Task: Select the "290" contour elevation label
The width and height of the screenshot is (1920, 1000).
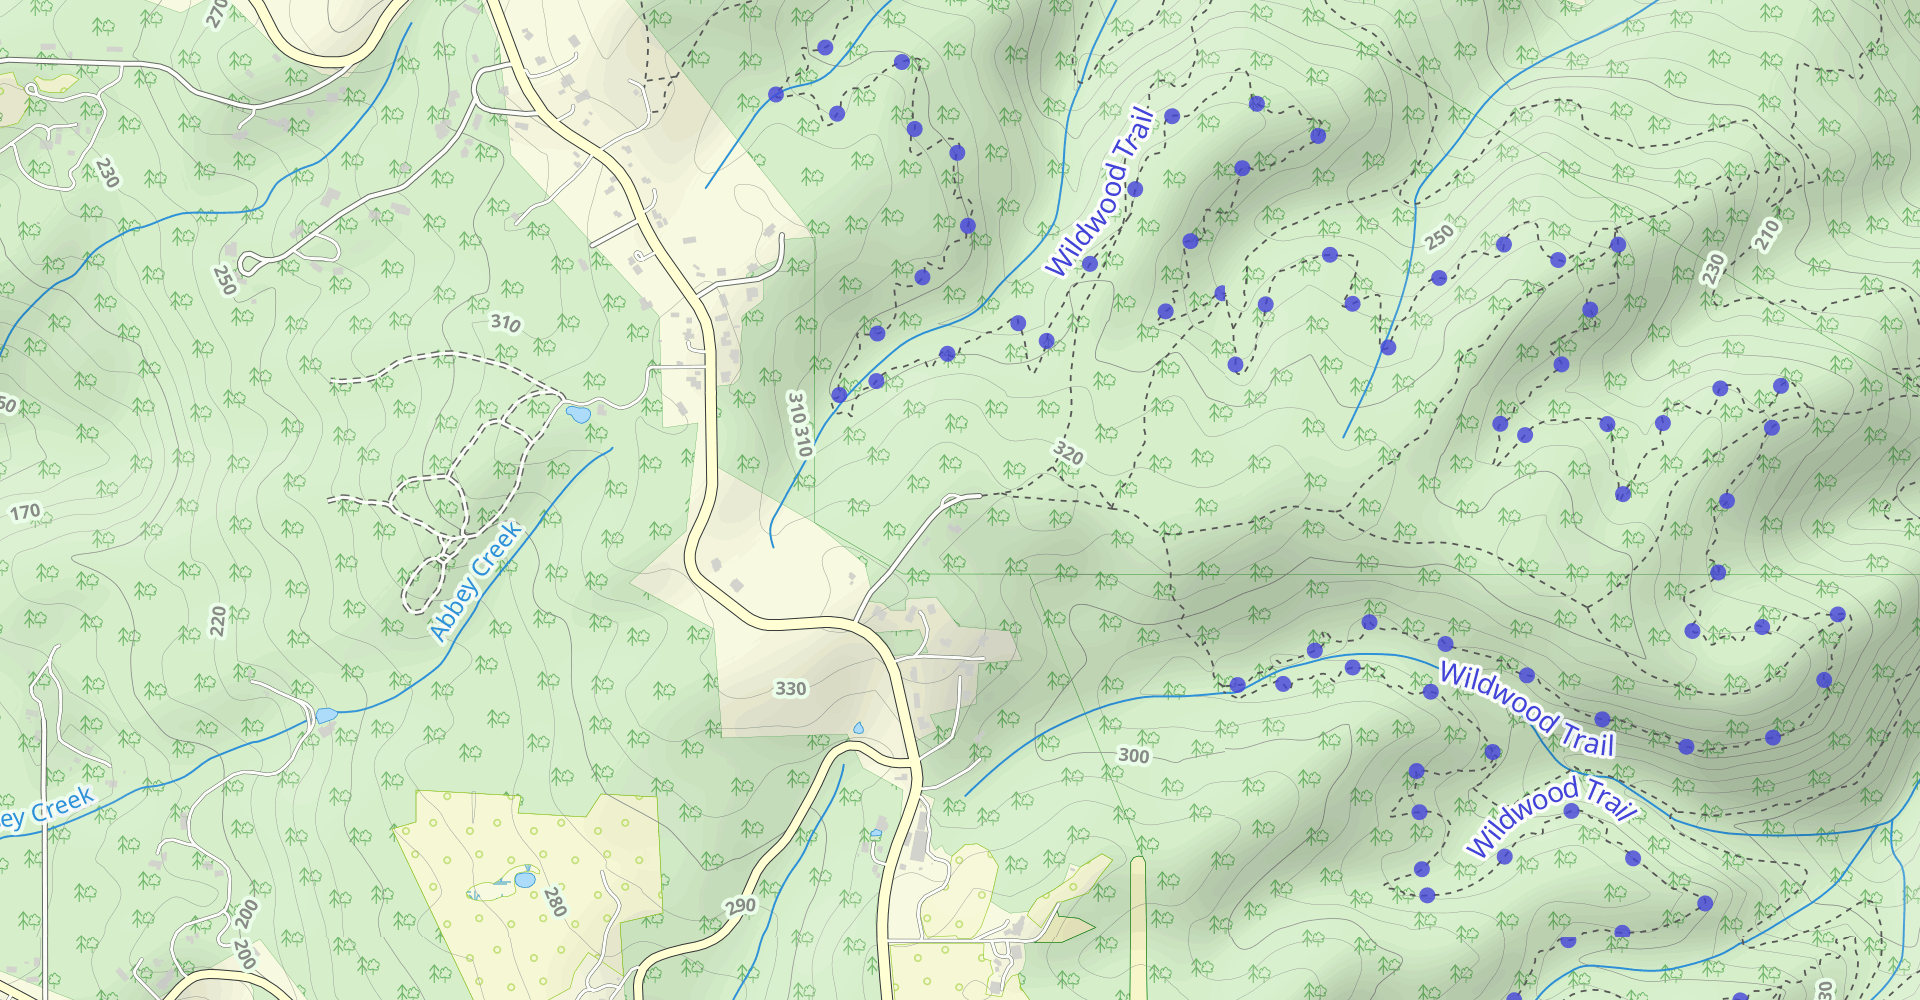Action: (740, 906)
